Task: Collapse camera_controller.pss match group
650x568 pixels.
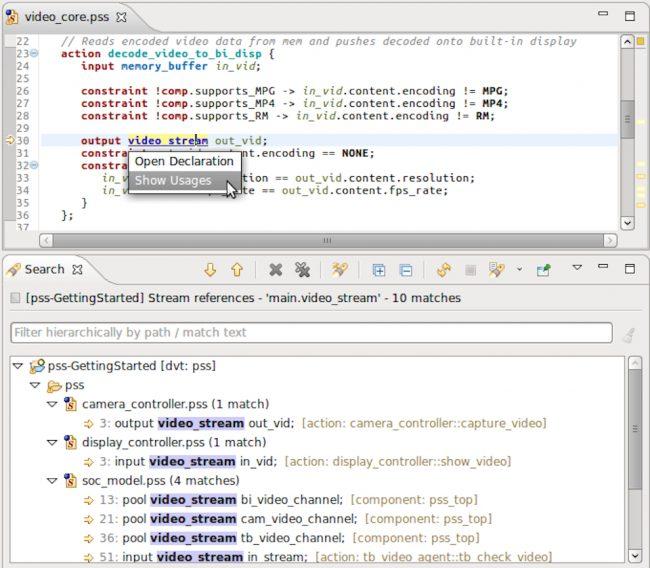Action: (52, 404)
